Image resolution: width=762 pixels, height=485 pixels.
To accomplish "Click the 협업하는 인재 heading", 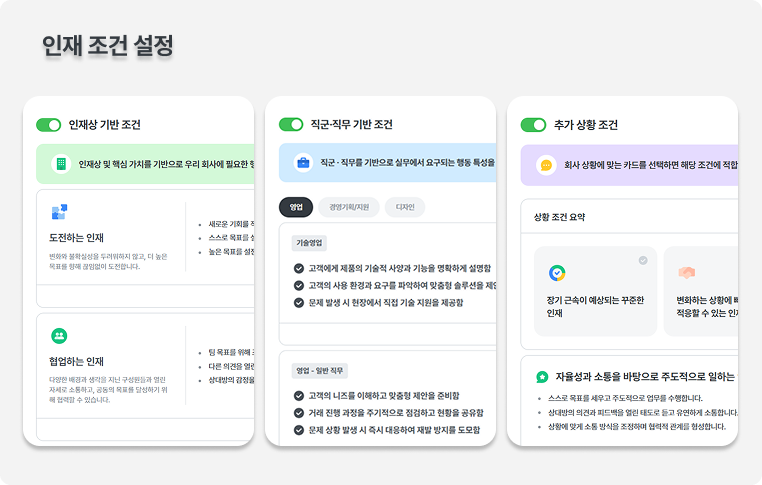I will (x=76, y=361).
